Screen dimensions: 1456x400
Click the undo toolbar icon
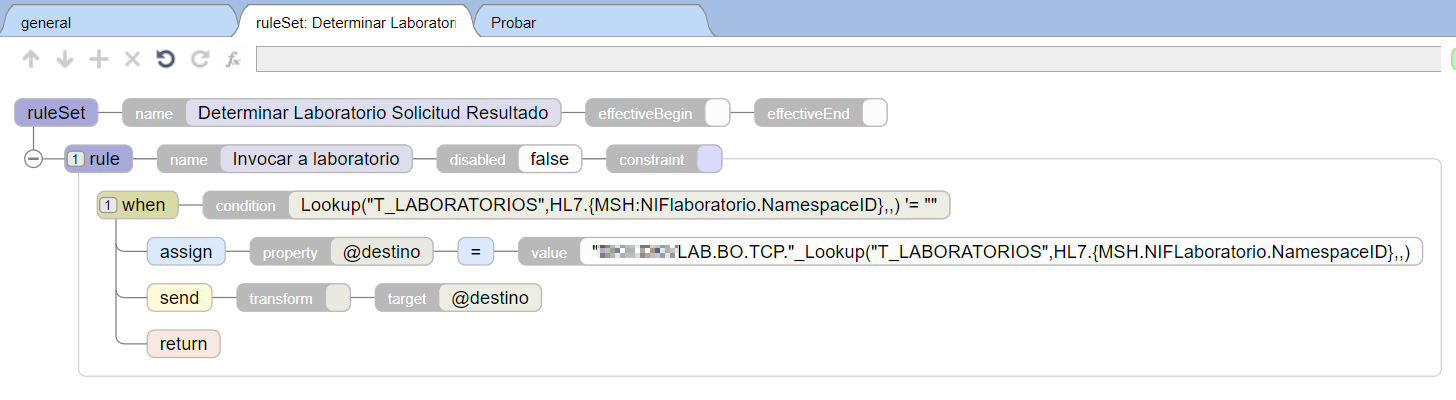tap(166, 60)
